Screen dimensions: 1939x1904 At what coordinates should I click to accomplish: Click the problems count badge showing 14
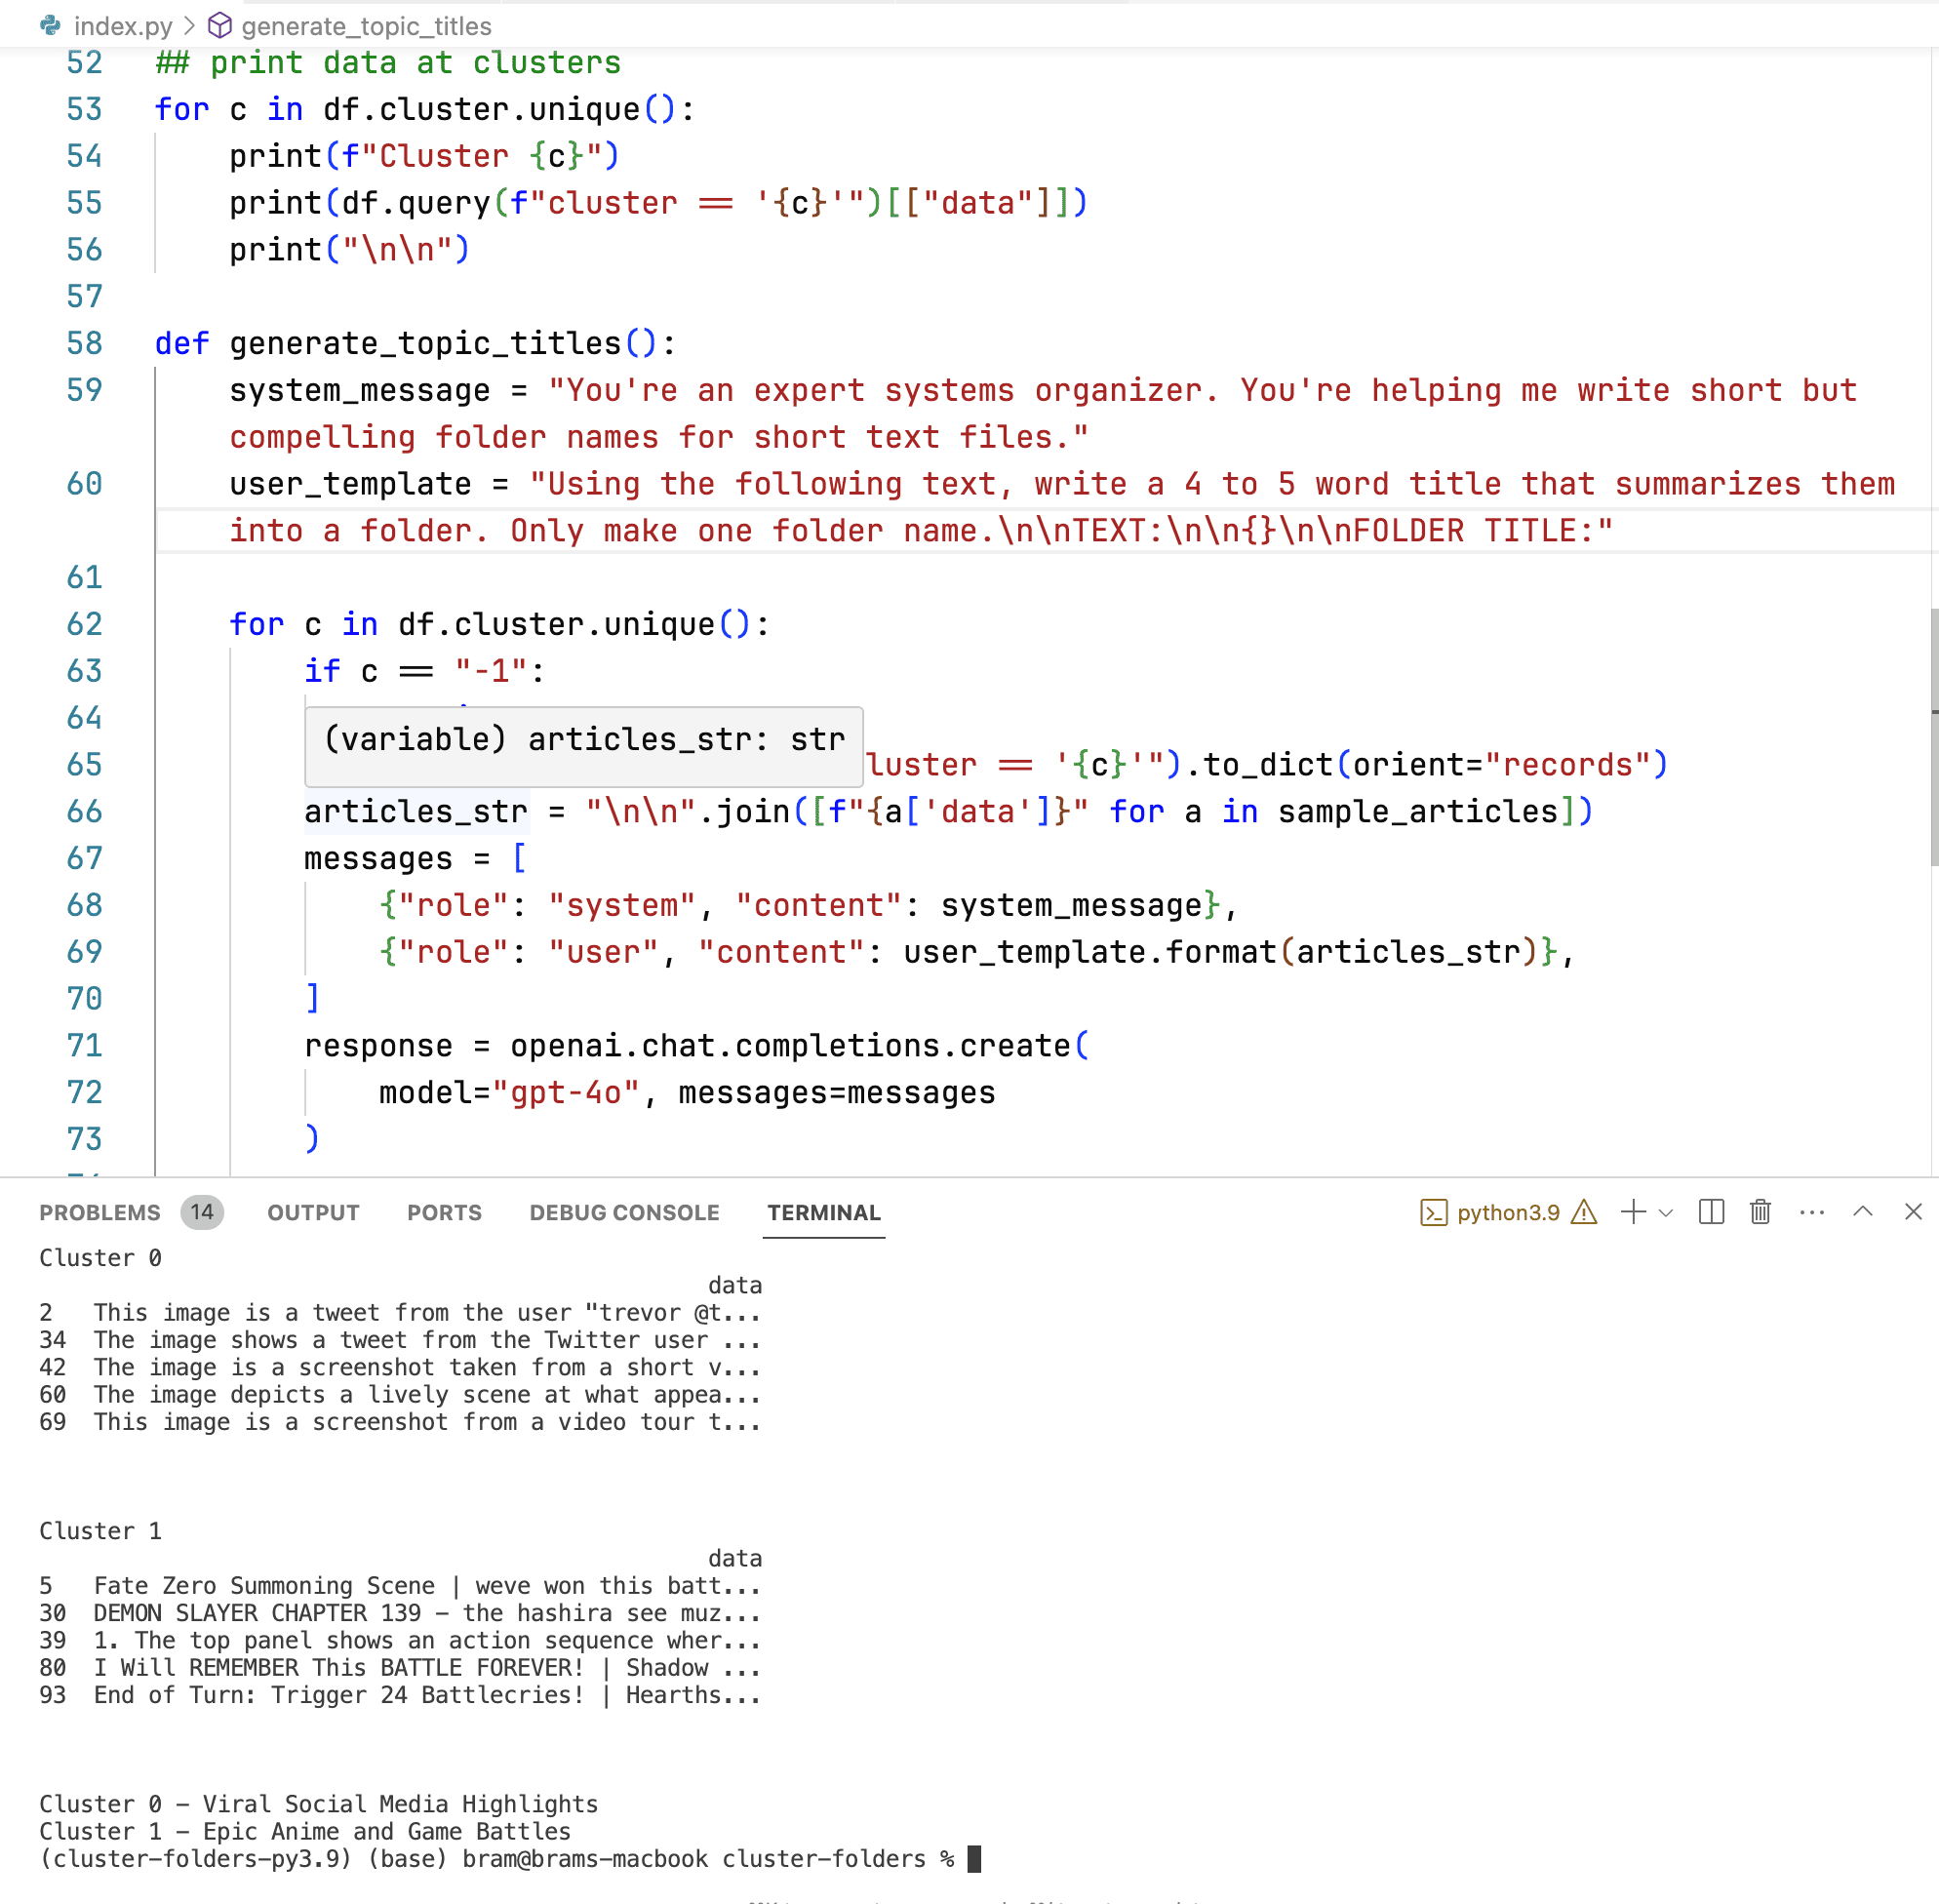(202, 1213)
